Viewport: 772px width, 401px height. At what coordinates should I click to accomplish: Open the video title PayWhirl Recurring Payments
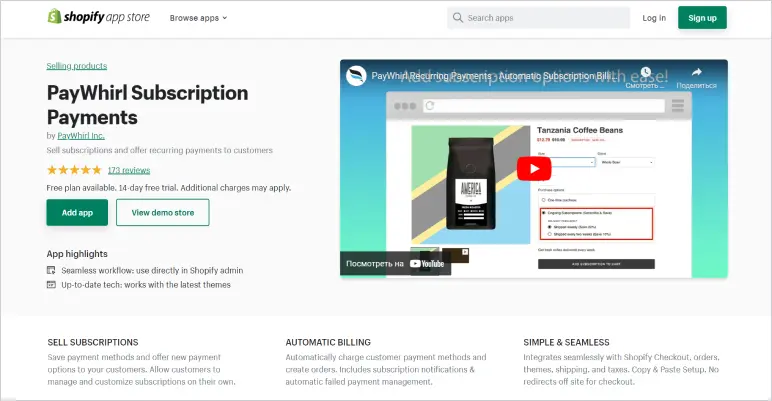click(494, 76)
